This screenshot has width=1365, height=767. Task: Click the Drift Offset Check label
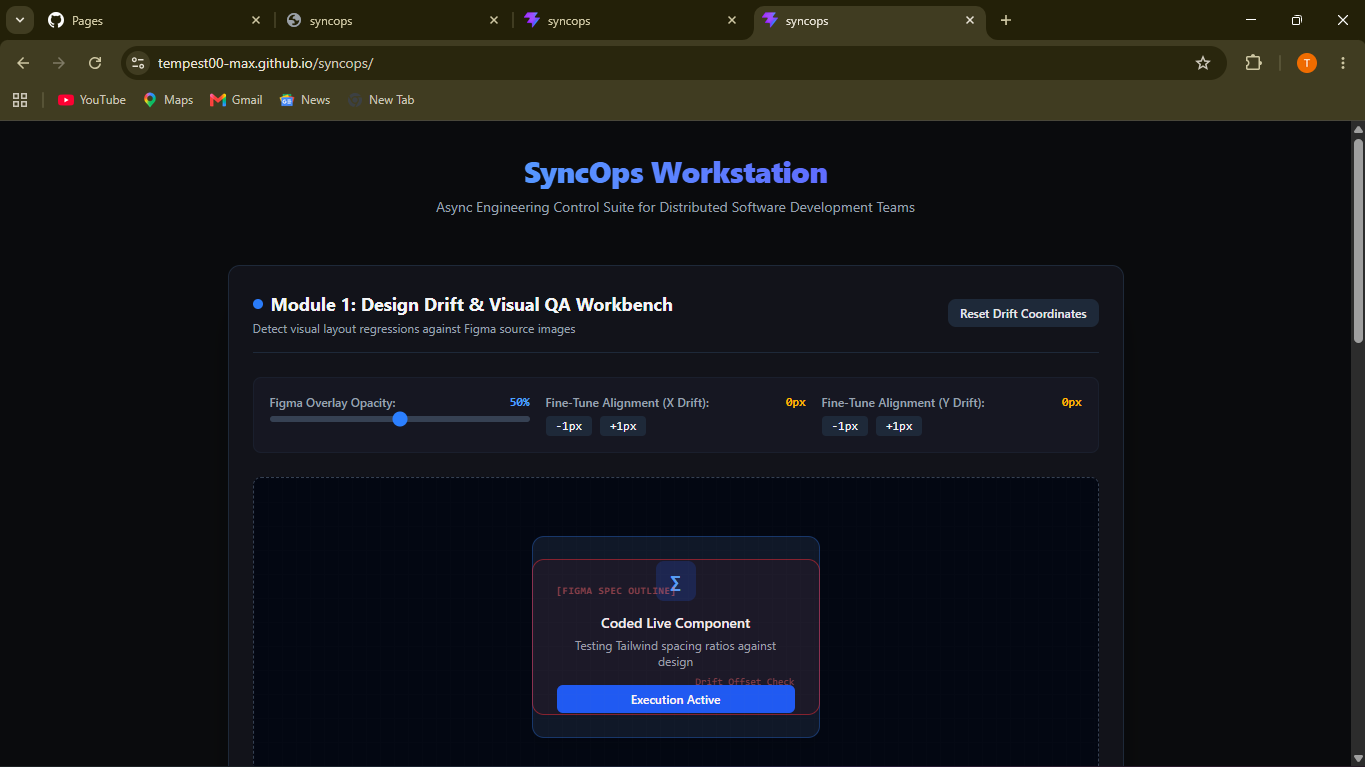pyautogui.click(x=745, y=682)
